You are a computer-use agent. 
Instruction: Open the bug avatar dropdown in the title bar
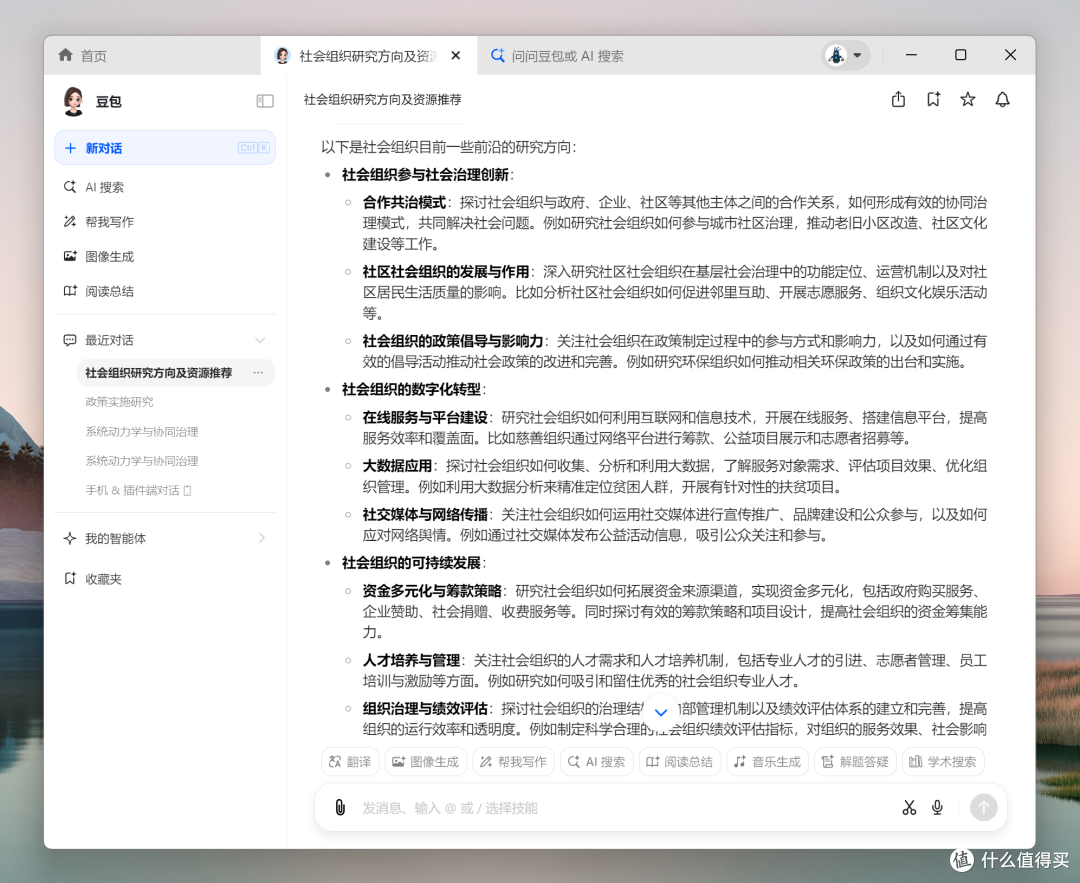coord(846,56)
